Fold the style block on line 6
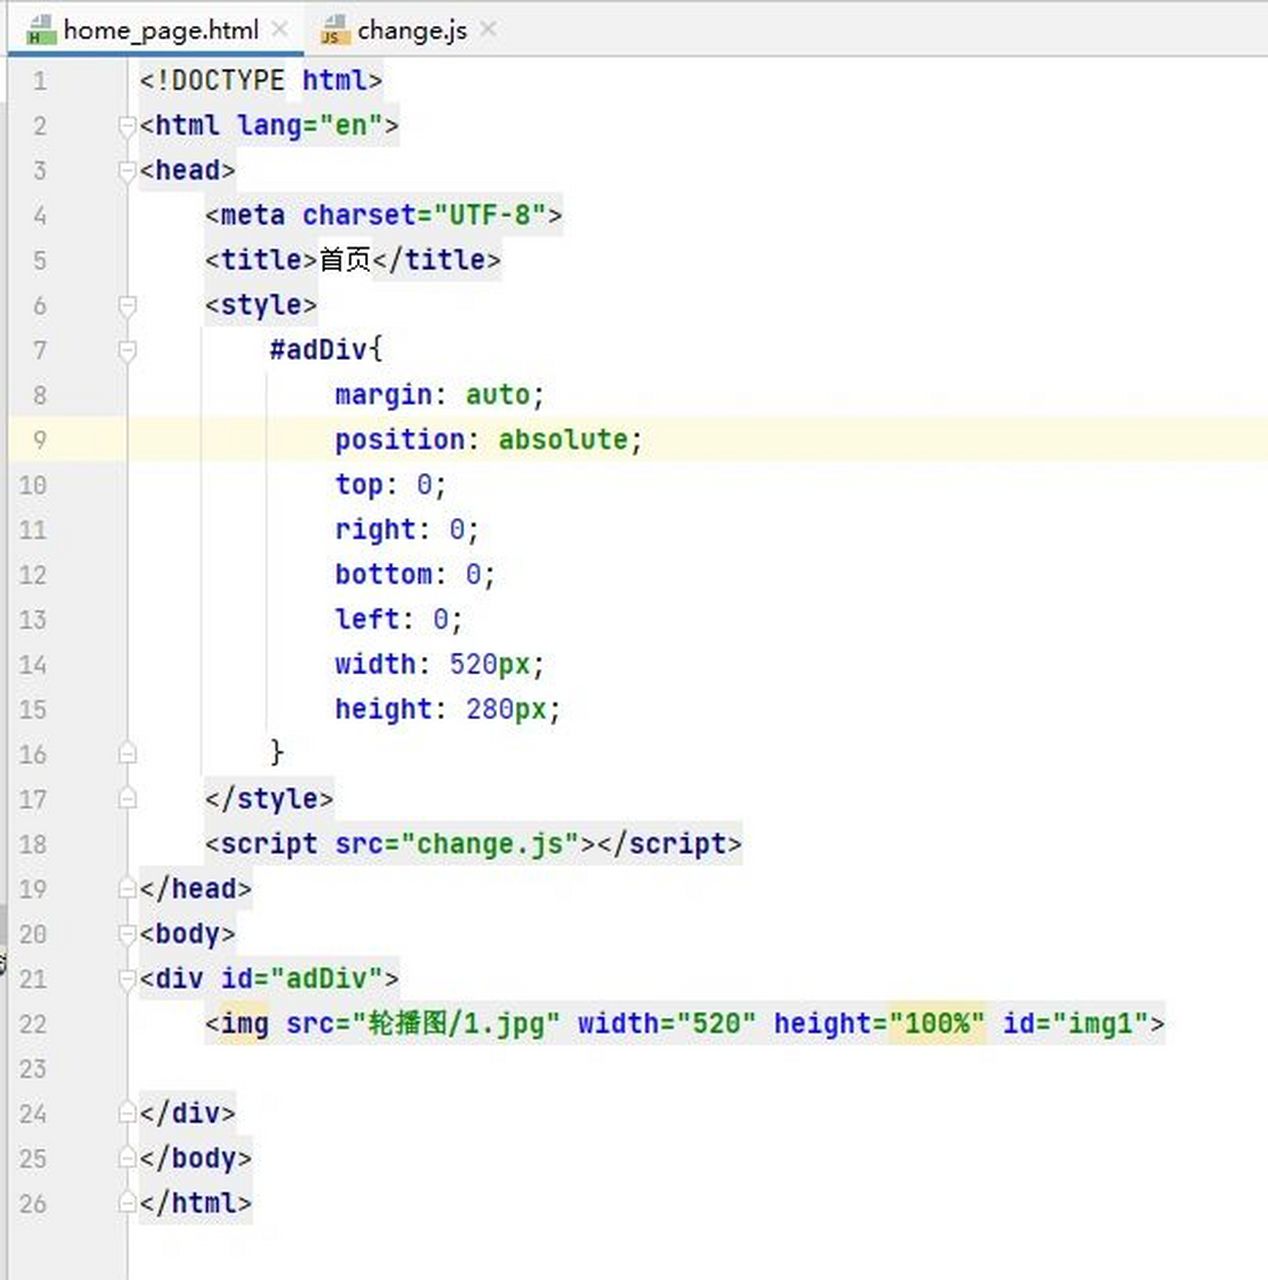This screenshot has height=1280, width=1268. coord(127,305)
